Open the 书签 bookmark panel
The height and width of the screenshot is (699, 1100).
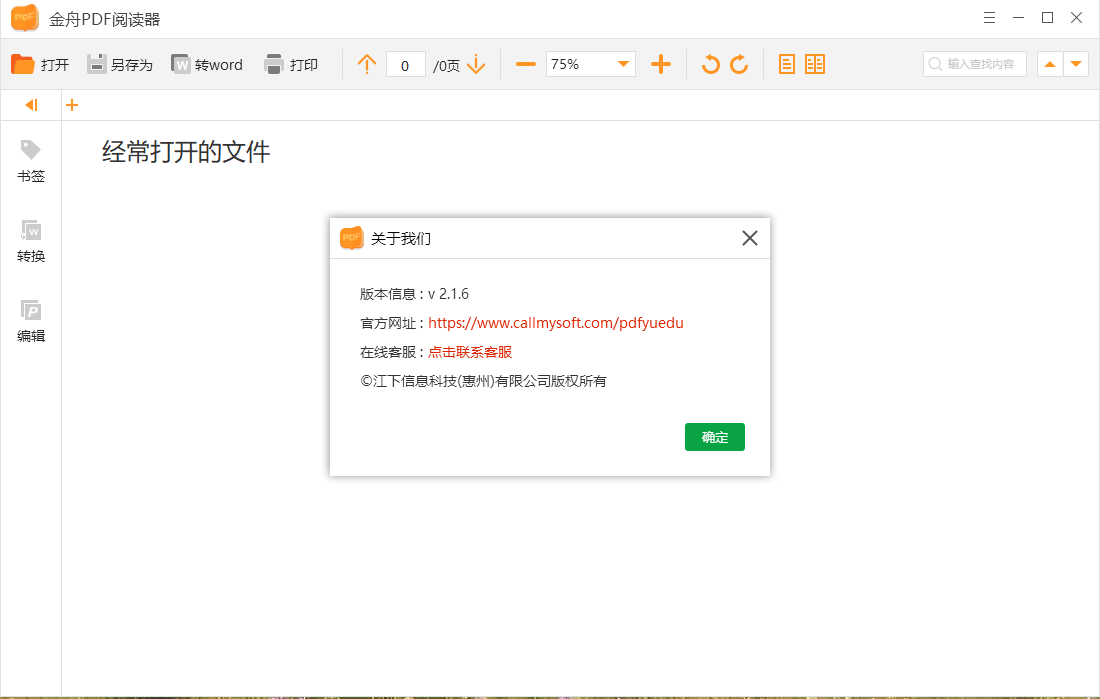coord(31,161)
